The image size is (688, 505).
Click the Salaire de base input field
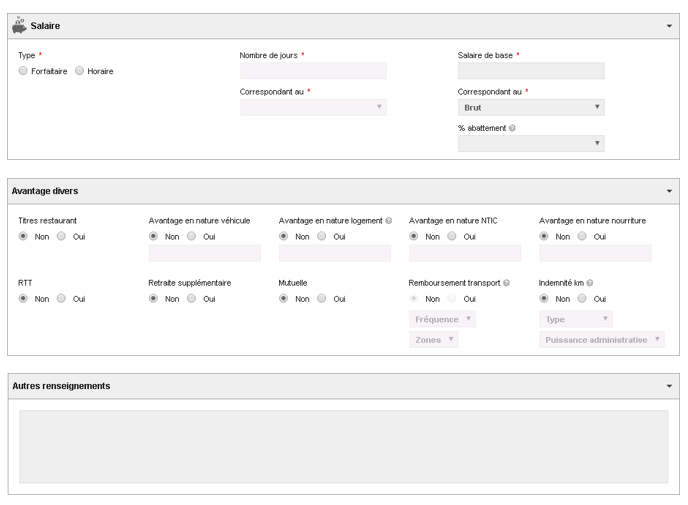pos(531,71)
